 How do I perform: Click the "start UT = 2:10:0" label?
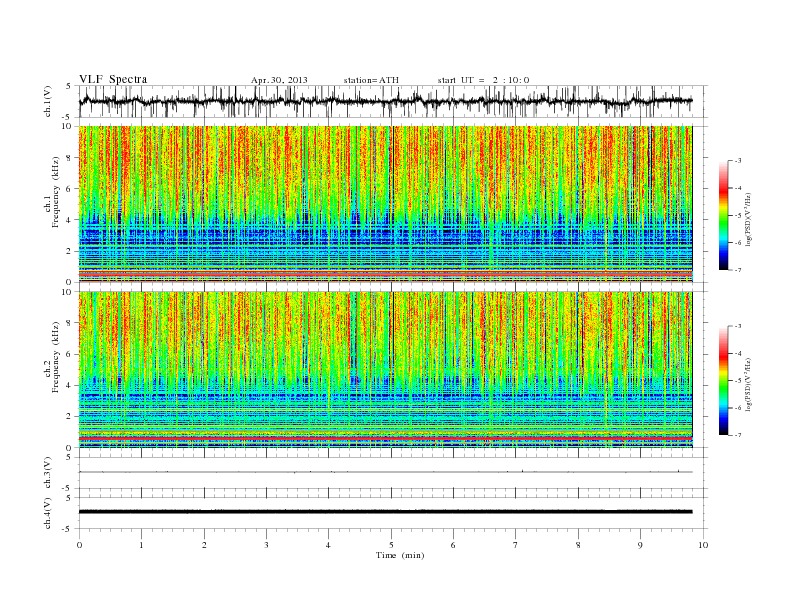[483, 80]
